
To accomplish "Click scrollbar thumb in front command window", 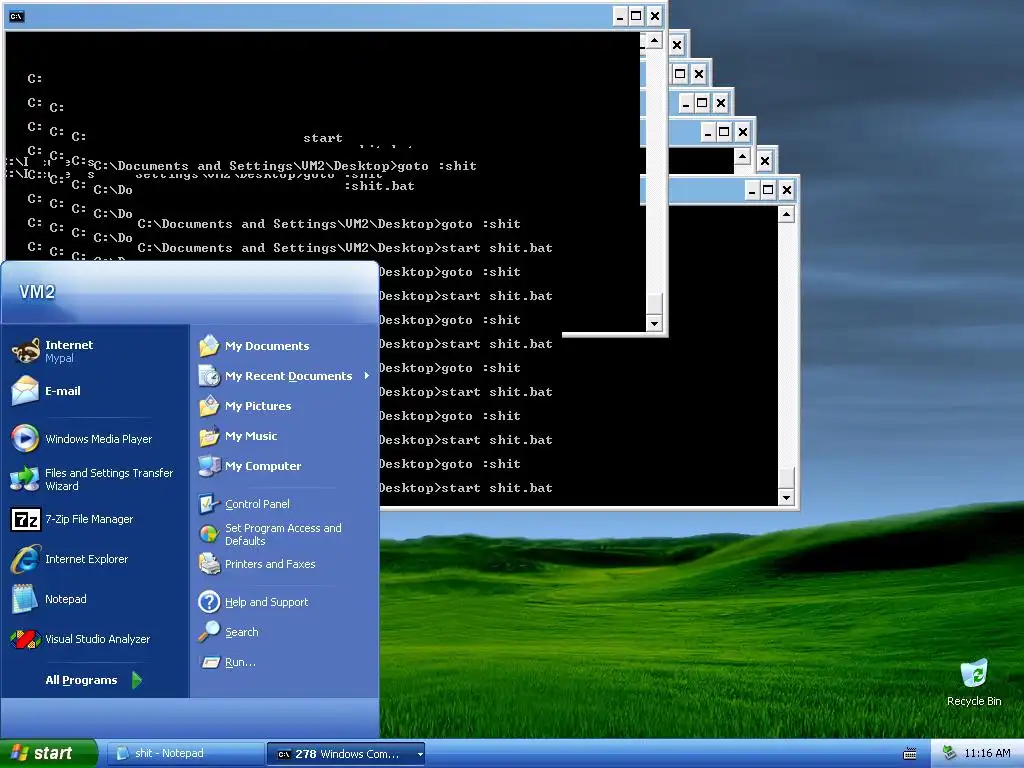I will click(x=654, y=304).
